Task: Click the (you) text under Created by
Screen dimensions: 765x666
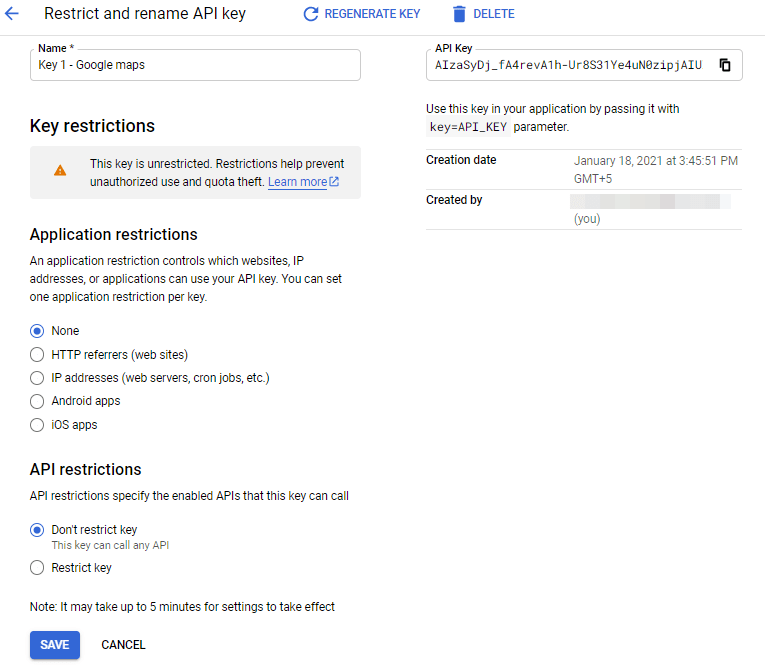Action: click(587, 219)
